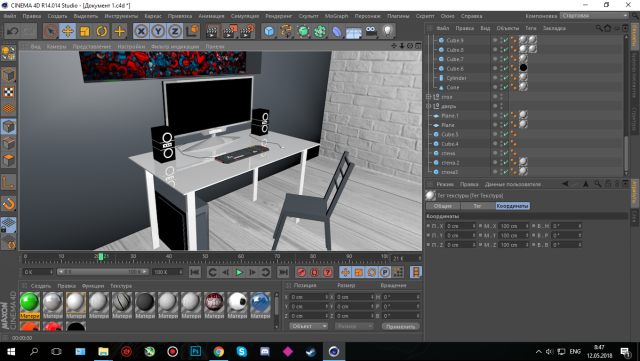Add a light object via bulb icon
Screen dimensions: 640x361
coord(387,31)
